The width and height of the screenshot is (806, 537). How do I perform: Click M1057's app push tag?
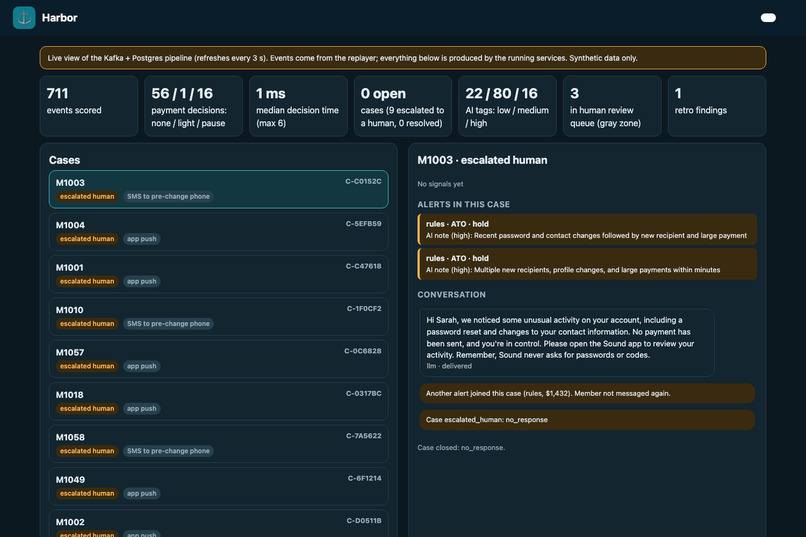141,366
